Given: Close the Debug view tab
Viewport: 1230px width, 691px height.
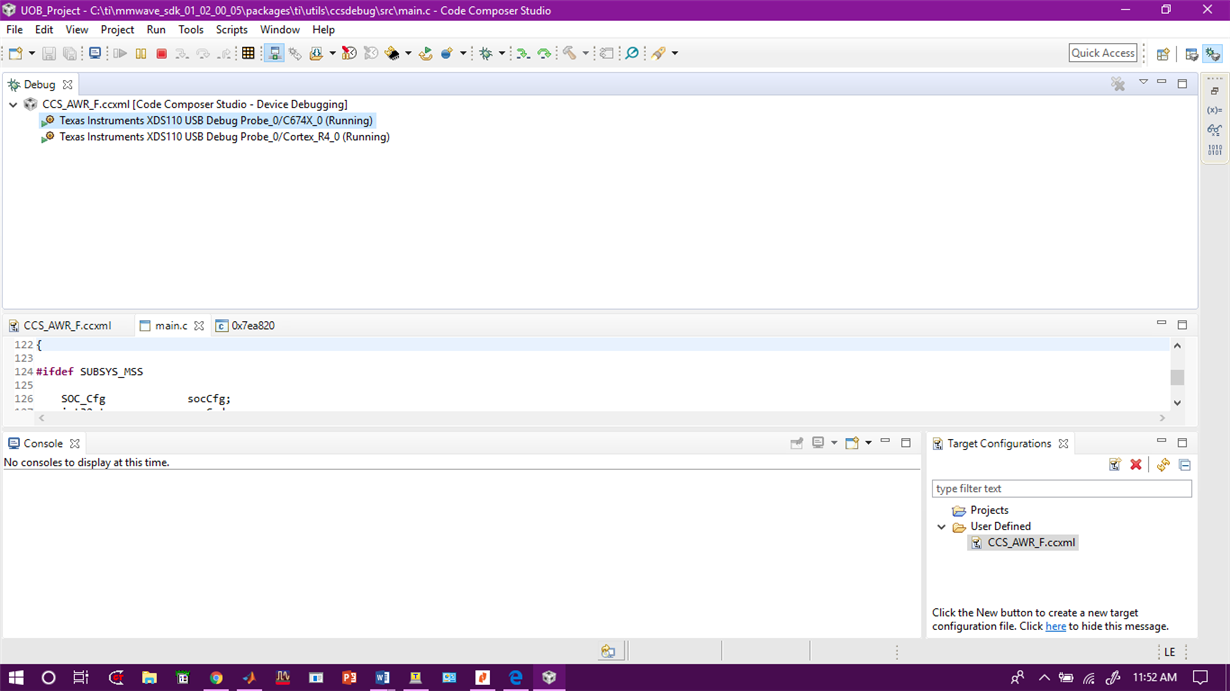Looking at the screenshot, I should (68, 85).
